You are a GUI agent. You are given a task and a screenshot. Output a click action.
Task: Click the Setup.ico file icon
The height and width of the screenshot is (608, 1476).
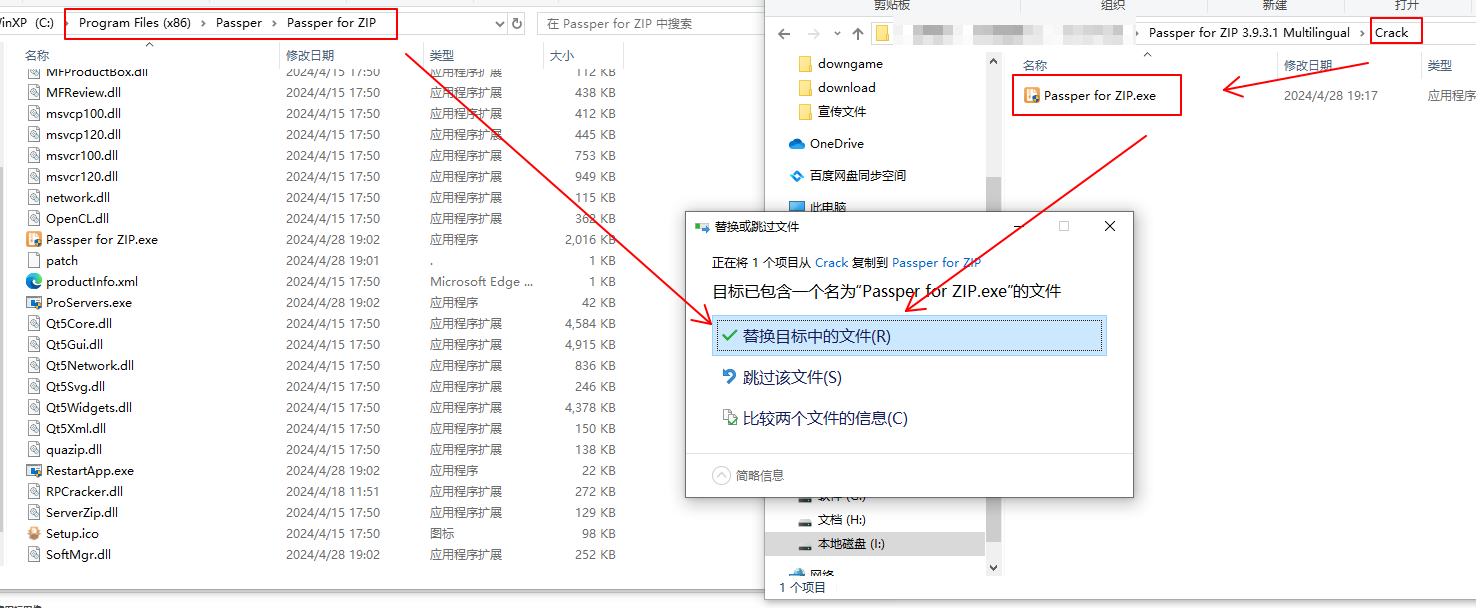coord(34,534)
